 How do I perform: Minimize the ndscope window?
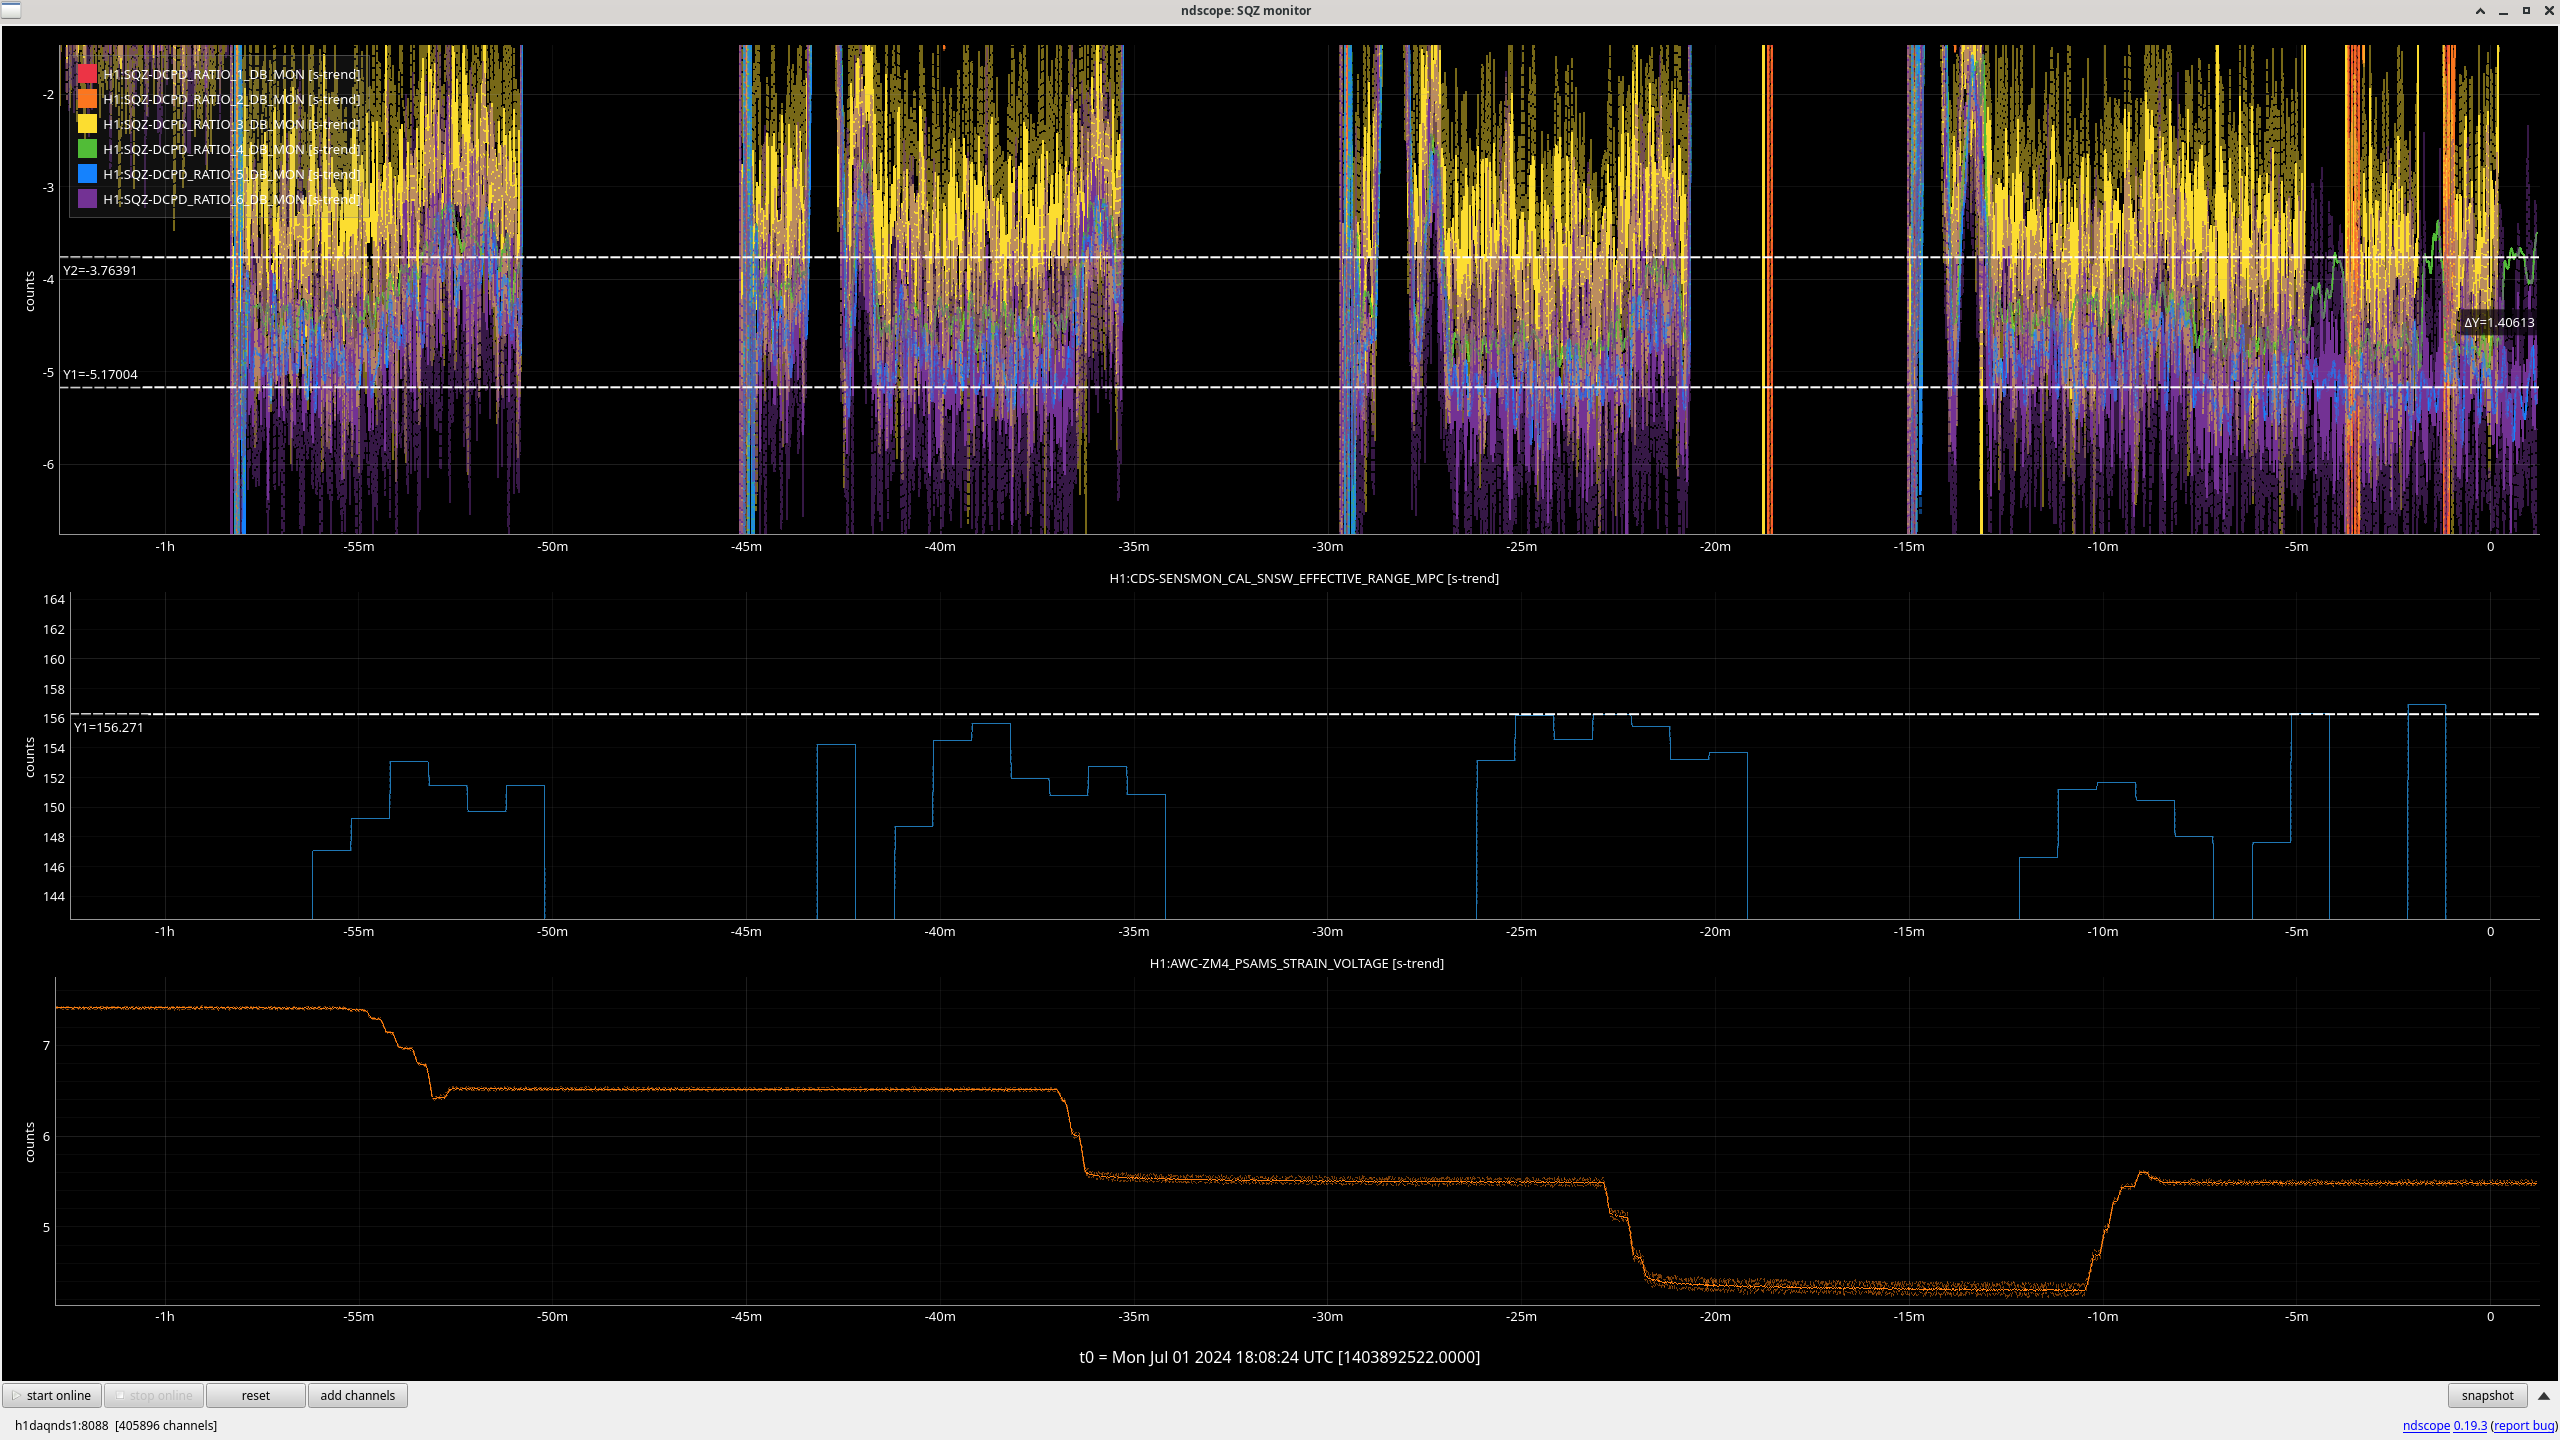(x=2503, y=10)
